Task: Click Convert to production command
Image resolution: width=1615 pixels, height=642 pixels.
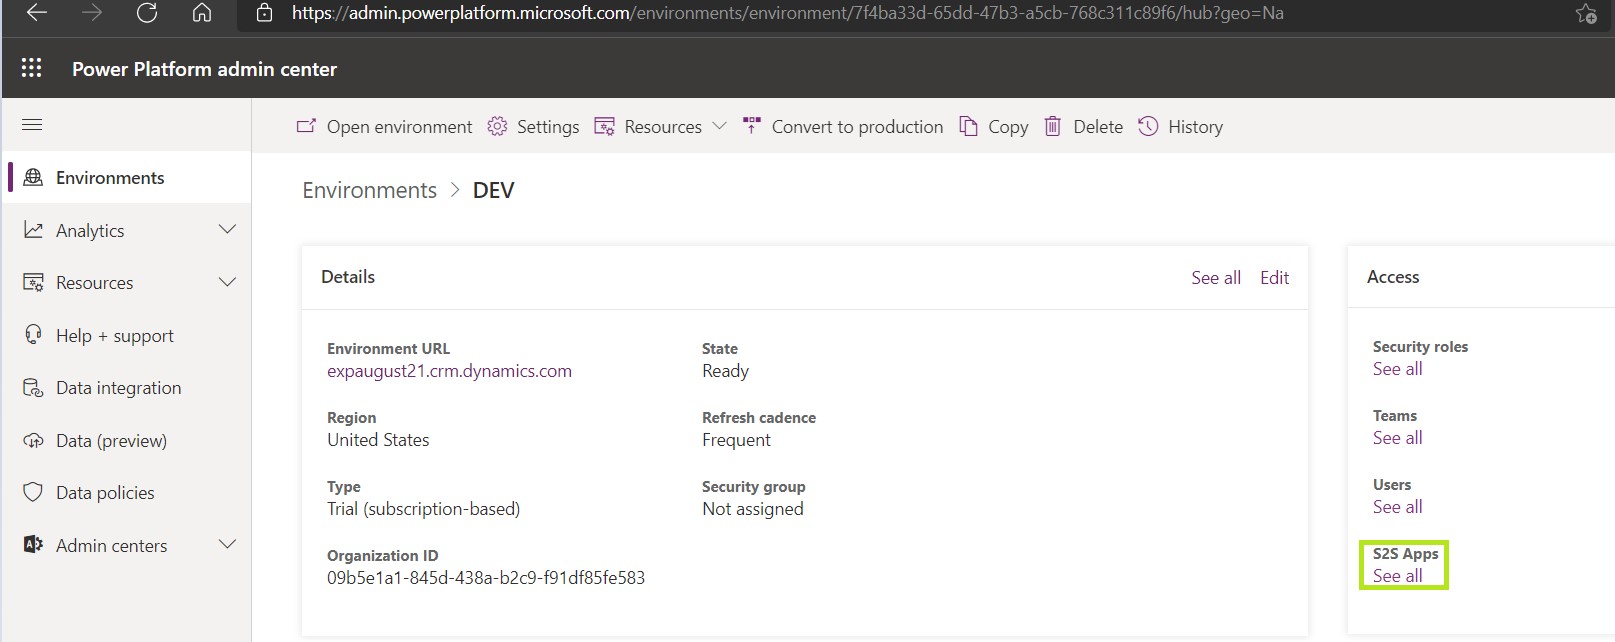Action: coord(857,127)
